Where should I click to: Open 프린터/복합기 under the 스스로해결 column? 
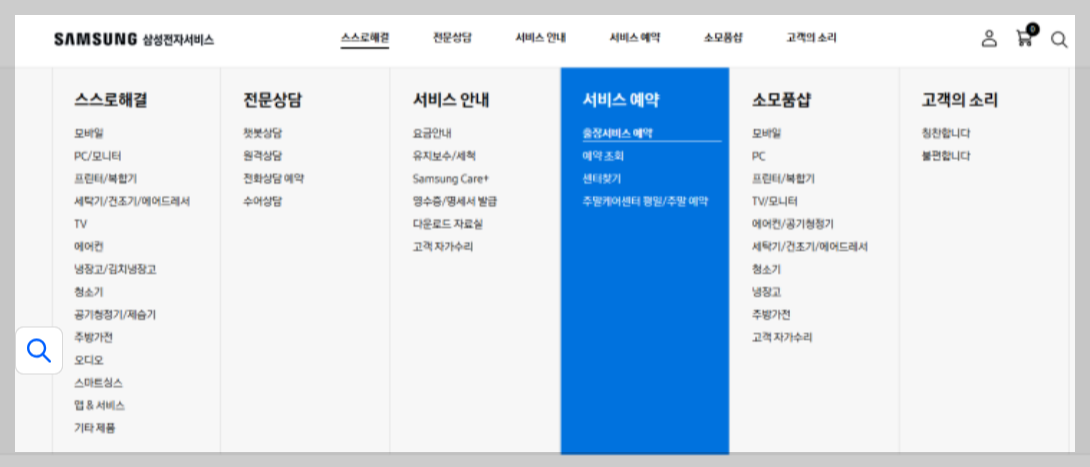(x=106, y=179)
